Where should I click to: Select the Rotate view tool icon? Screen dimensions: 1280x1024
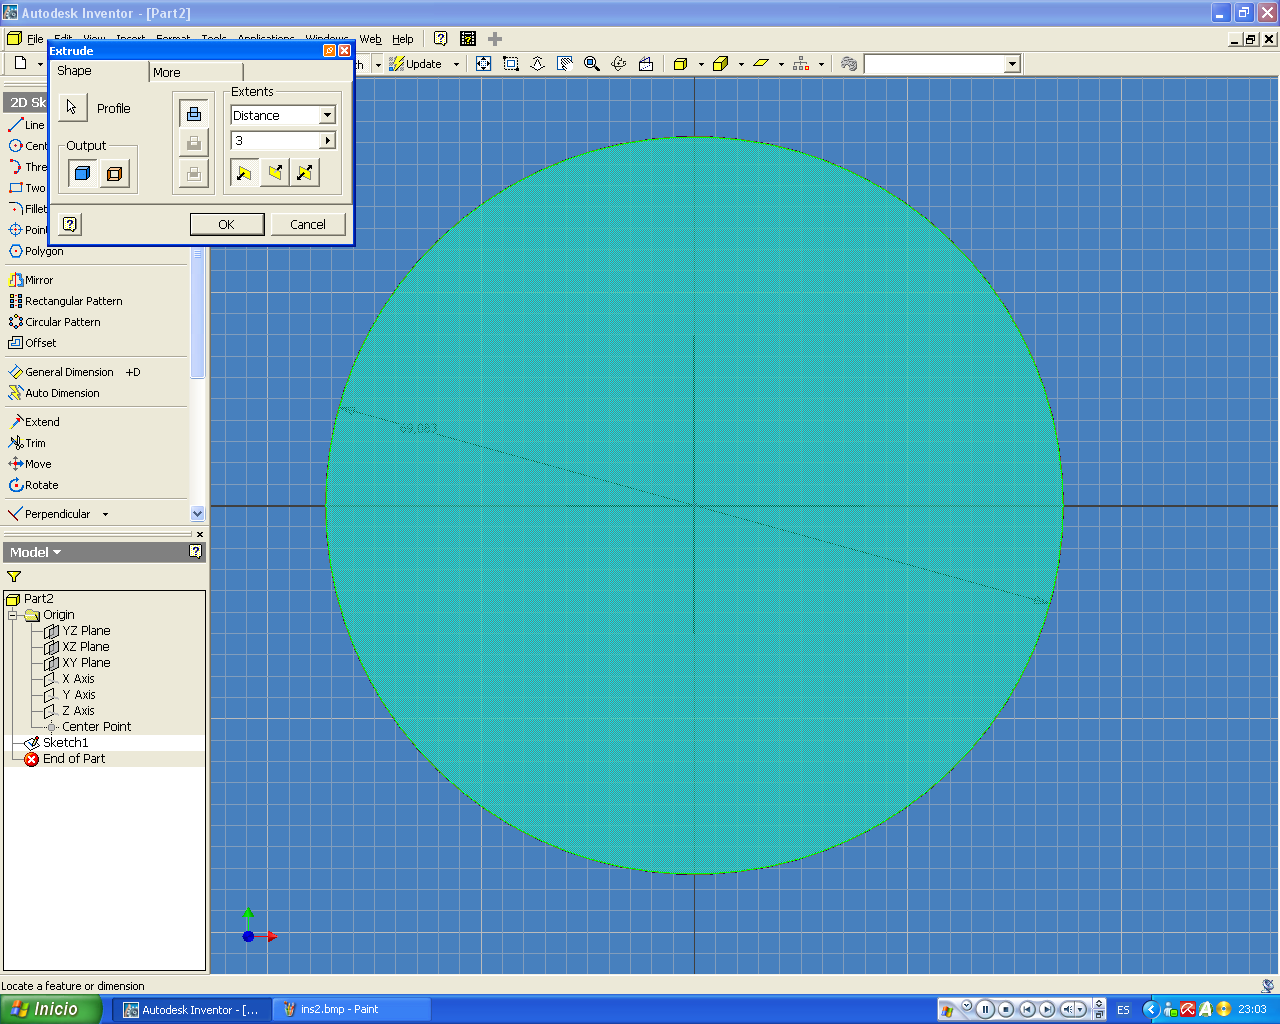coord(619,64)
